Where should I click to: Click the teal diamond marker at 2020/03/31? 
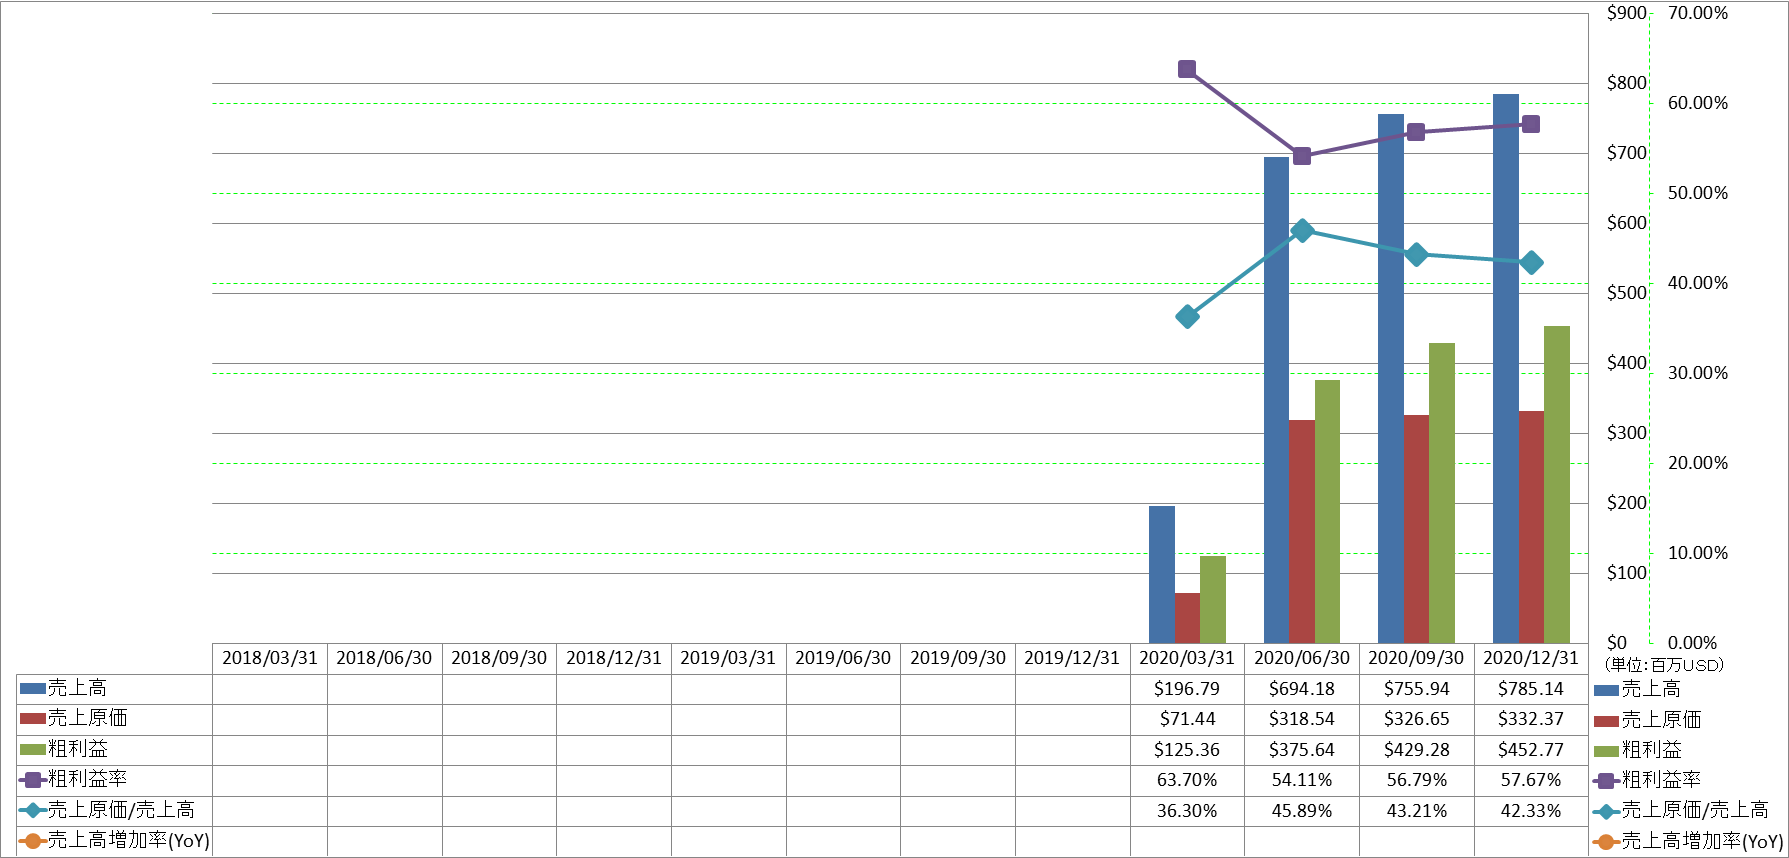tap(1187, 316)
